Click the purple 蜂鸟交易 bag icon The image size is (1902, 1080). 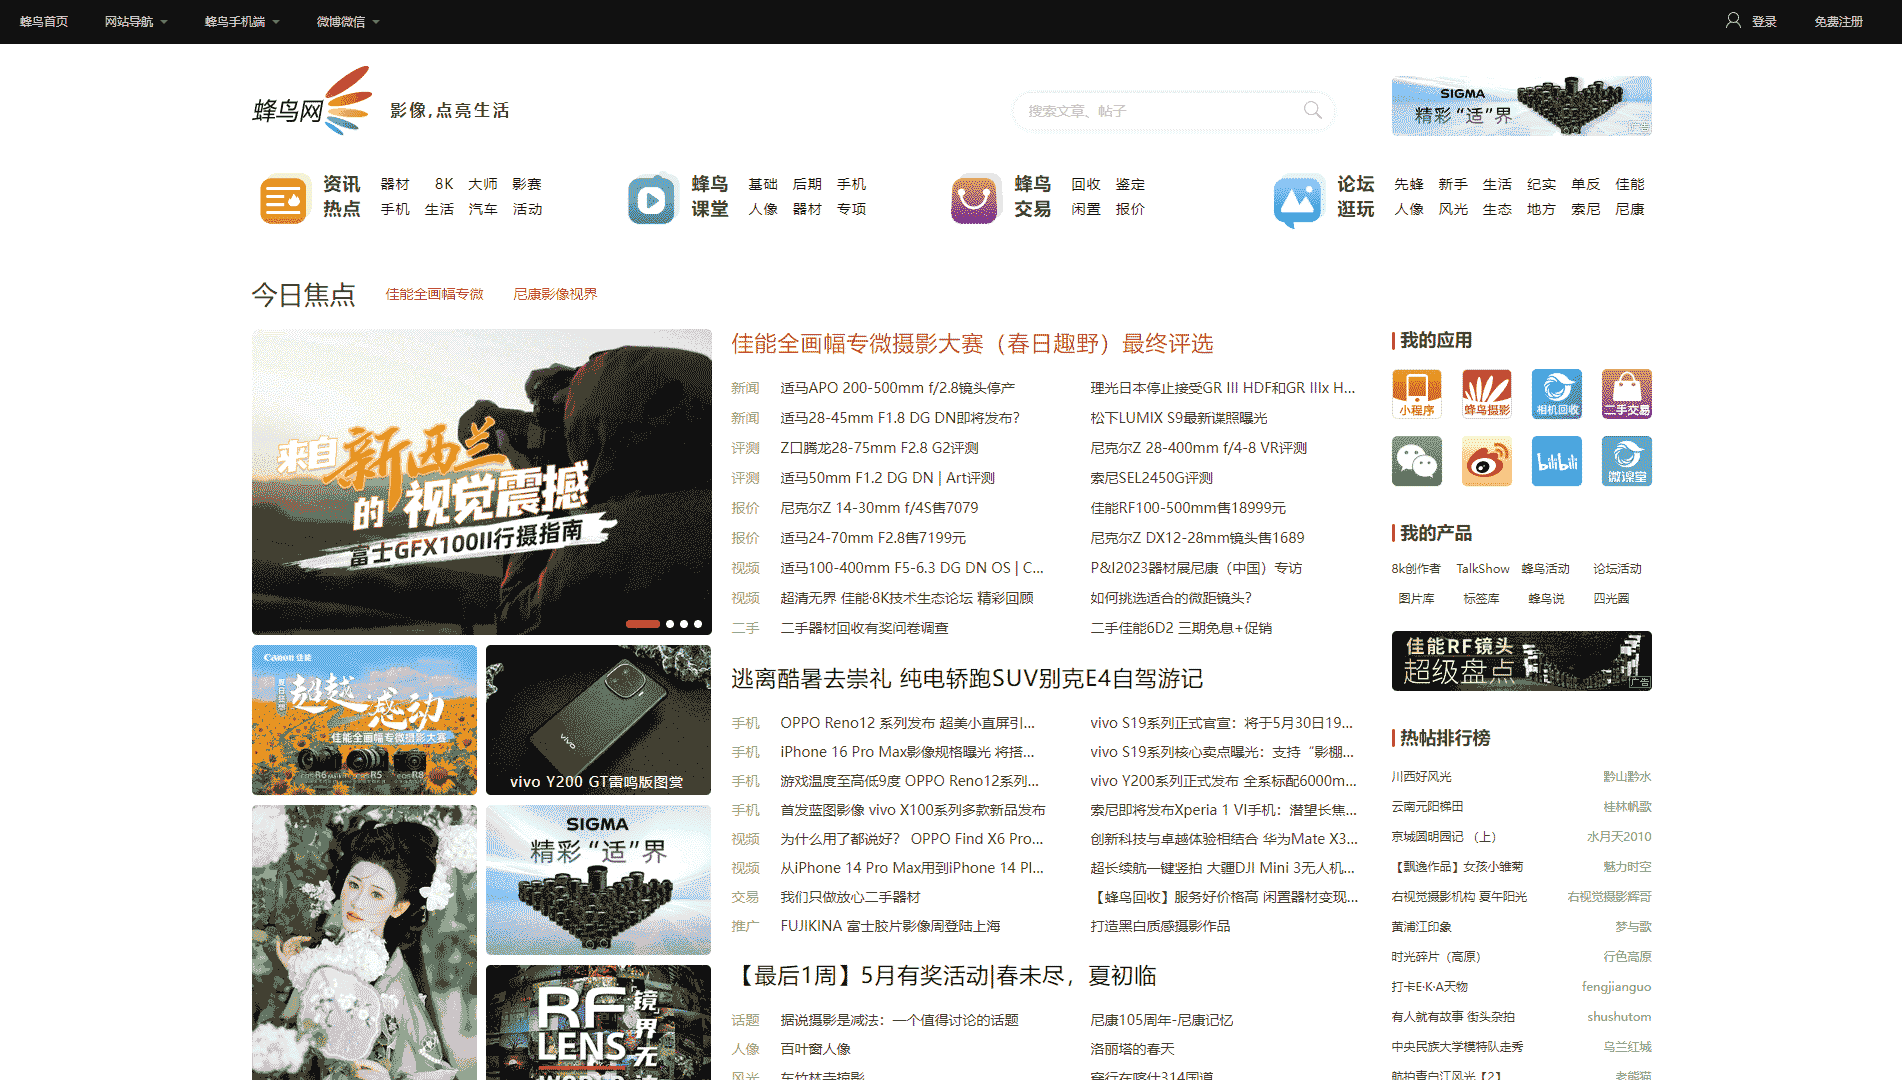coord(974,199)
